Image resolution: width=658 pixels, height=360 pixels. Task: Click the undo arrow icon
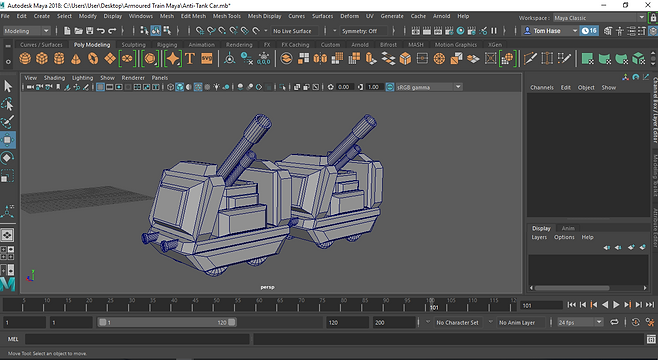tap(101, 31)
